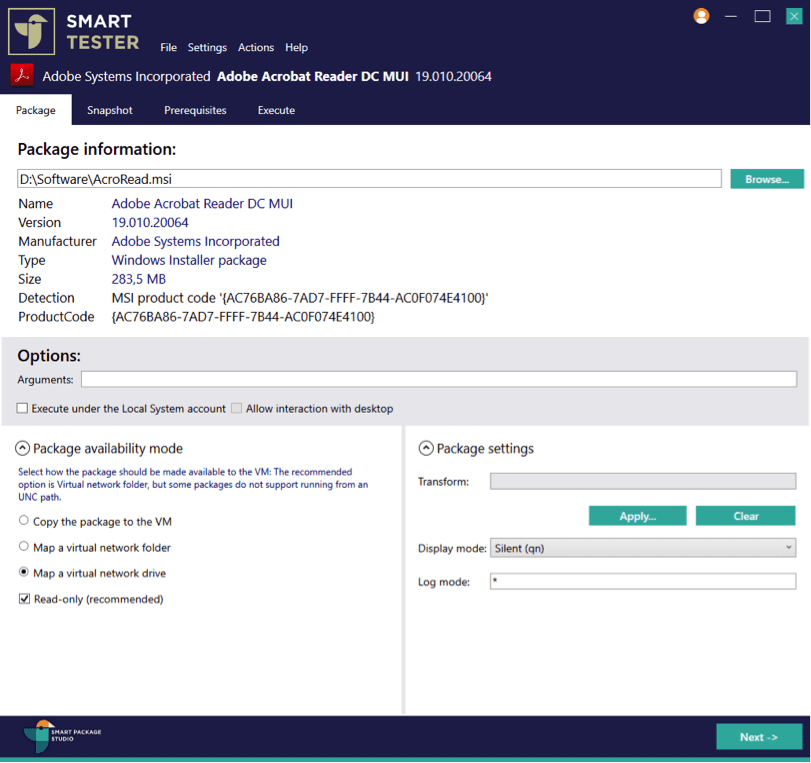Screen dimensions: 811x763
Task: Click the red Adobe Acrobat package icon
Action: pyautogui.click(x=22, y=76)
